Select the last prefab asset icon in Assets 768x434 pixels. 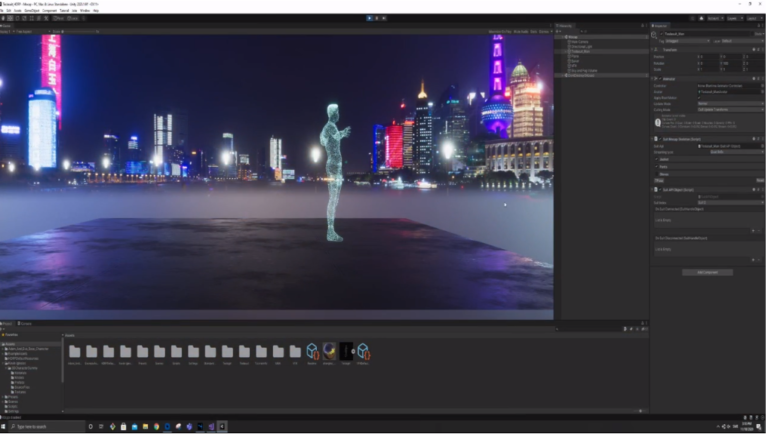coord(363,351)
